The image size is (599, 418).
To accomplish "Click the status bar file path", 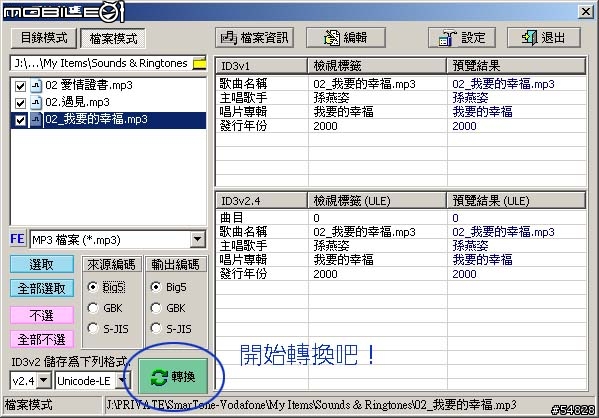I will (x=311, y=405).
